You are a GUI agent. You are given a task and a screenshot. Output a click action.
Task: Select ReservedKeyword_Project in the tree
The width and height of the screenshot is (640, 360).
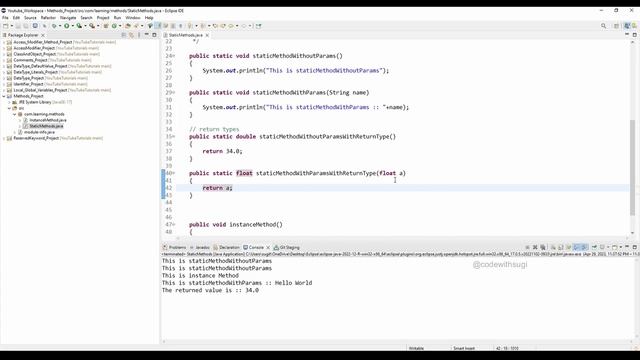[x=36, y=138]
